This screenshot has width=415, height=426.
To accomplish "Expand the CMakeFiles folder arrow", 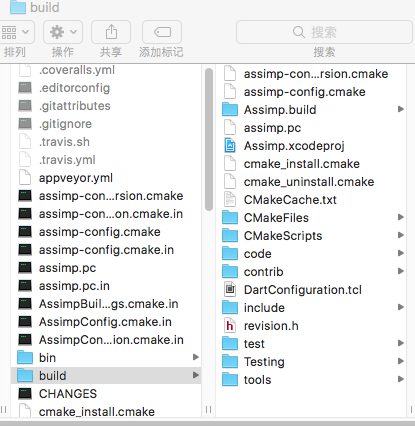I will (401, 217).
